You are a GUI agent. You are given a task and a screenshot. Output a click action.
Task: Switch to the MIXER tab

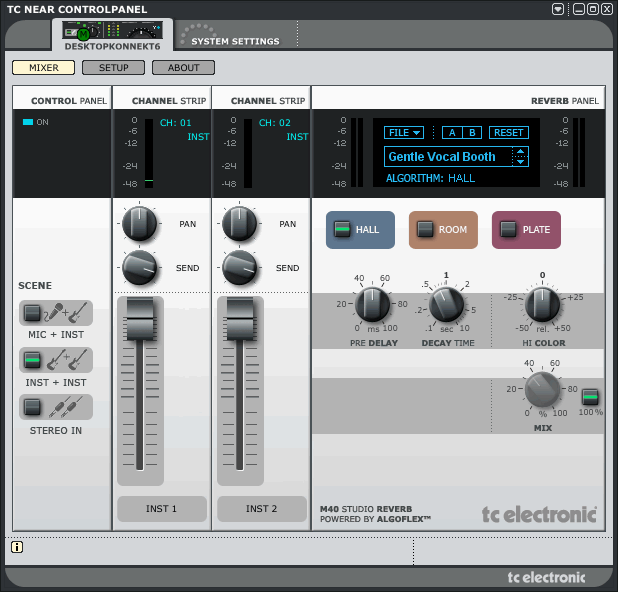click(x=43, y=67)
